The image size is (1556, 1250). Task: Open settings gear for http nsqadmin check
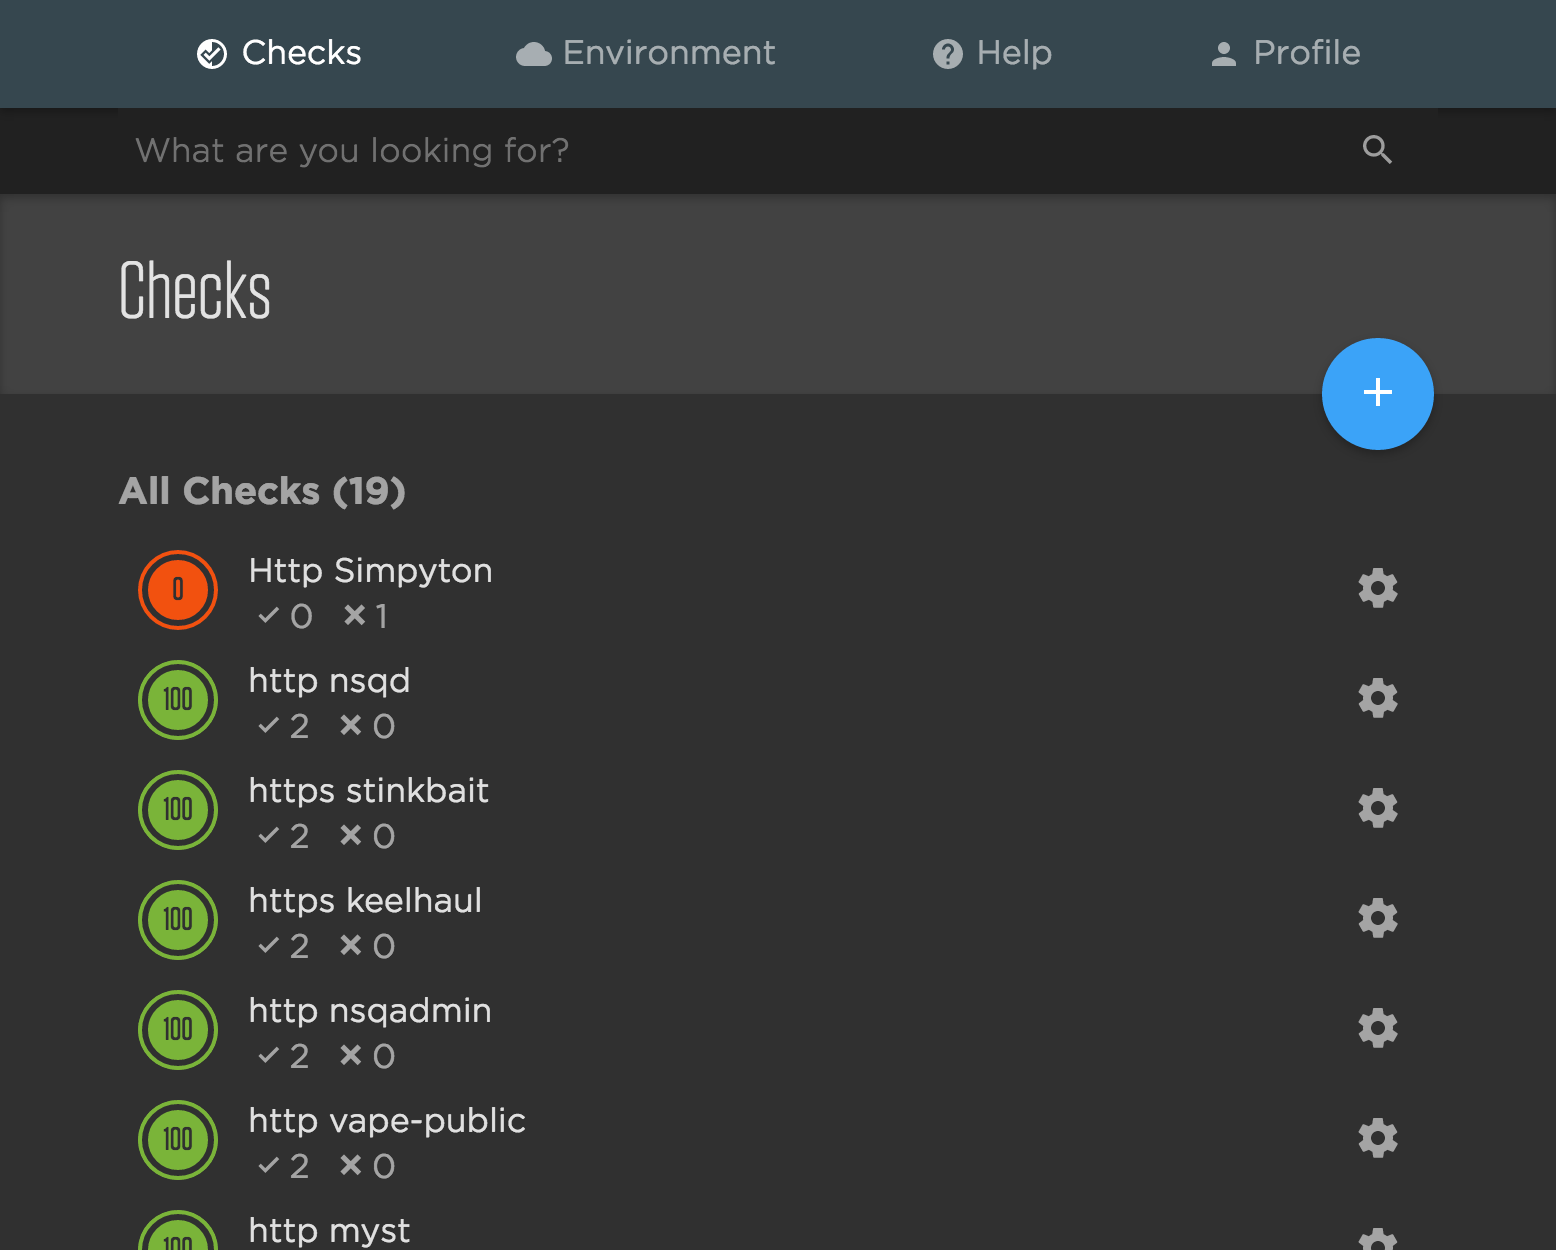pyautogui.click(x=1377, y=1028)
